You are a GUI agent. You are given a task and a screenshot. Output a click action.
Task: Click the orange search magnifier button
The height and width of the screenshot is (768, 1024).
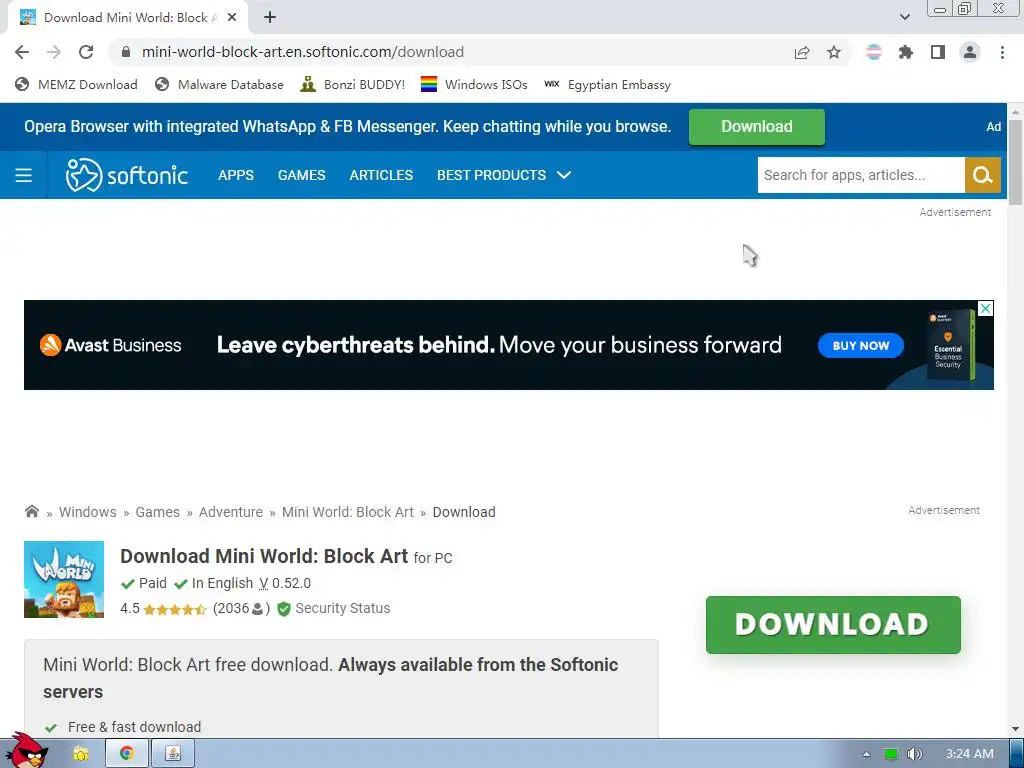click(983, 175)
